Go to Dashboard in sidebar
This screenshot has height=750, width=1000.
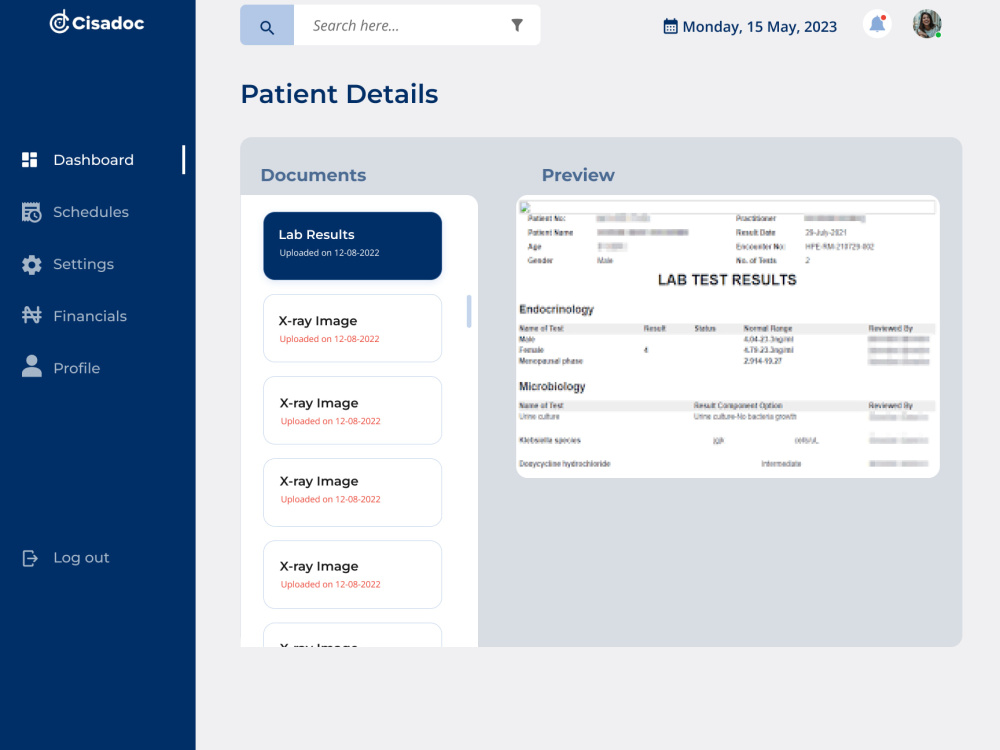(94, 160)
